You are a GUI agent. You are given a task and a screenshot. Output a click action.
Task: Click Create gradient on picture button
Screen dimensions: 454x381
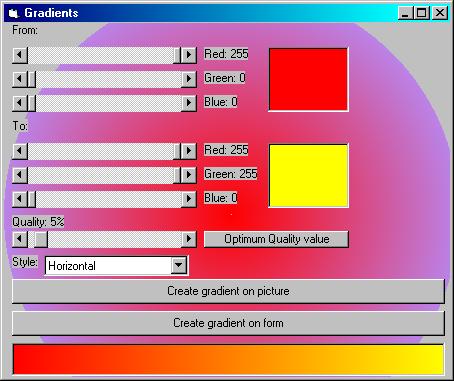228,291
